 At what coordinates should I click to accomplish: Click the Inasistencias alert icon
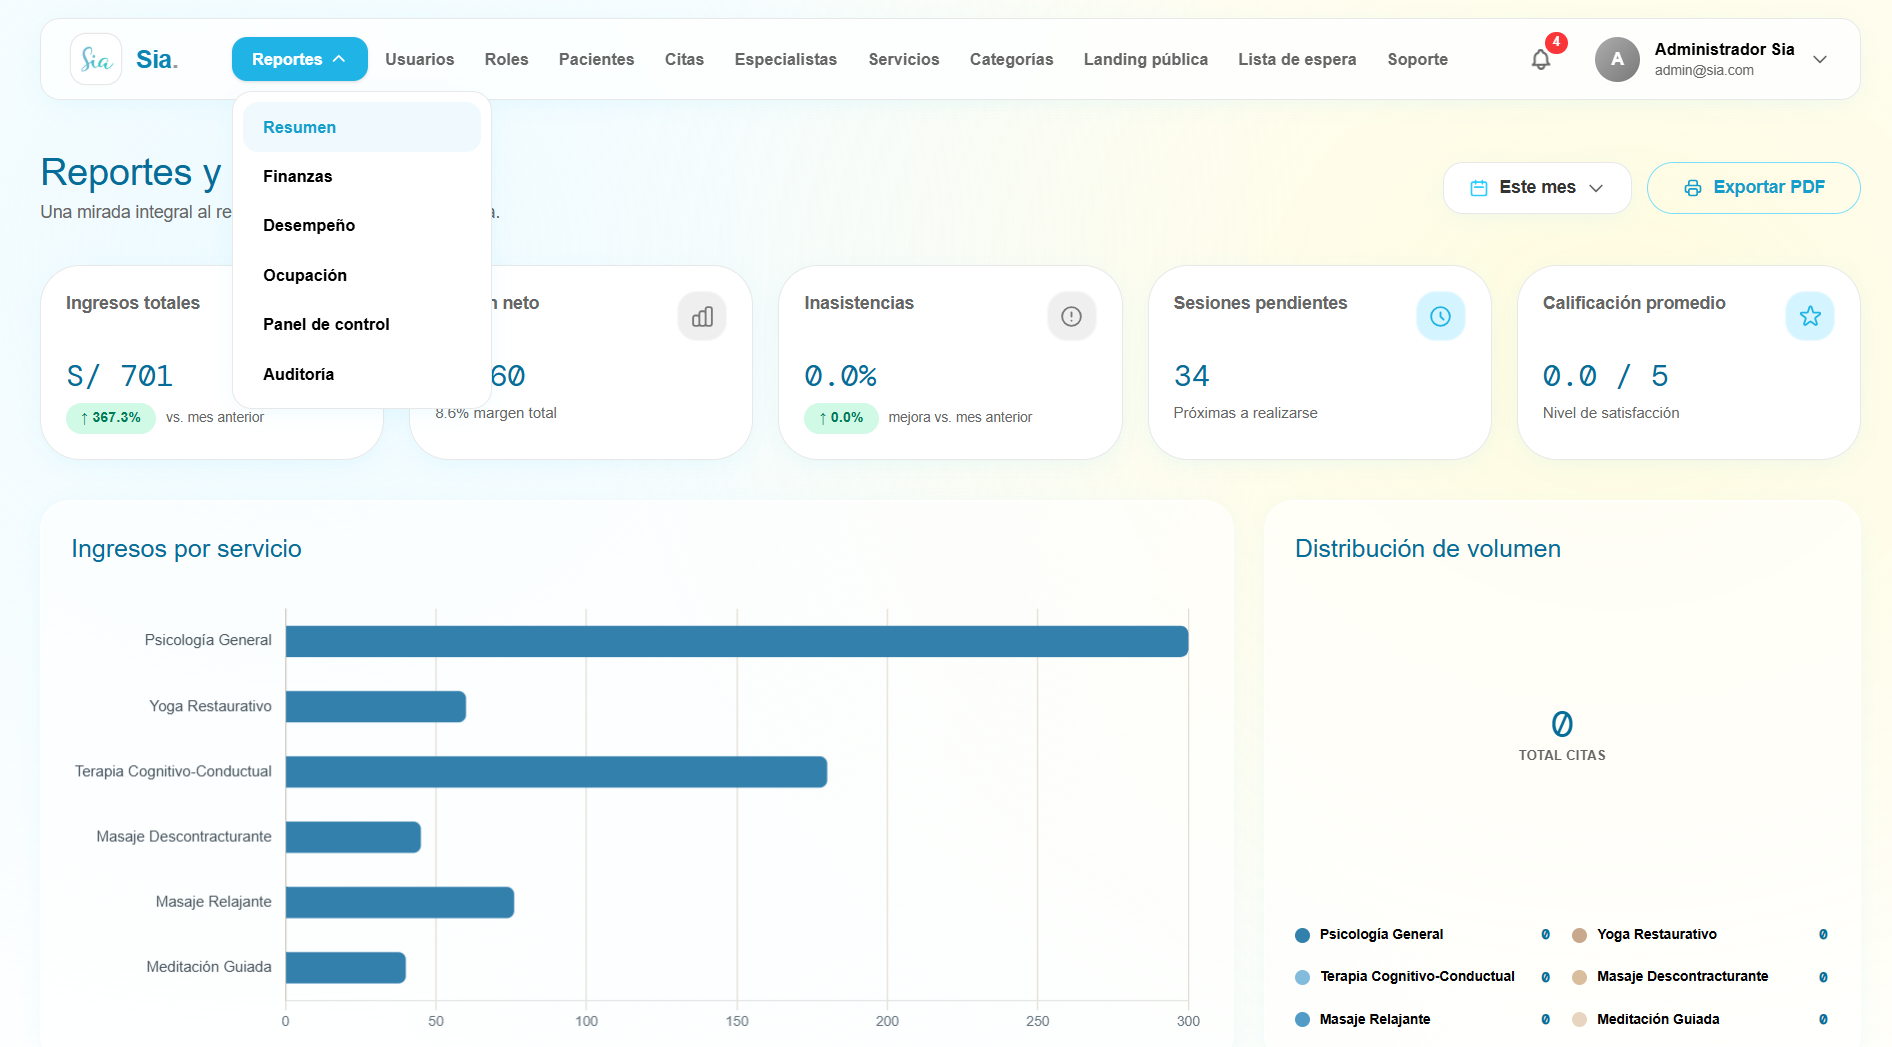click(1071, 316)
